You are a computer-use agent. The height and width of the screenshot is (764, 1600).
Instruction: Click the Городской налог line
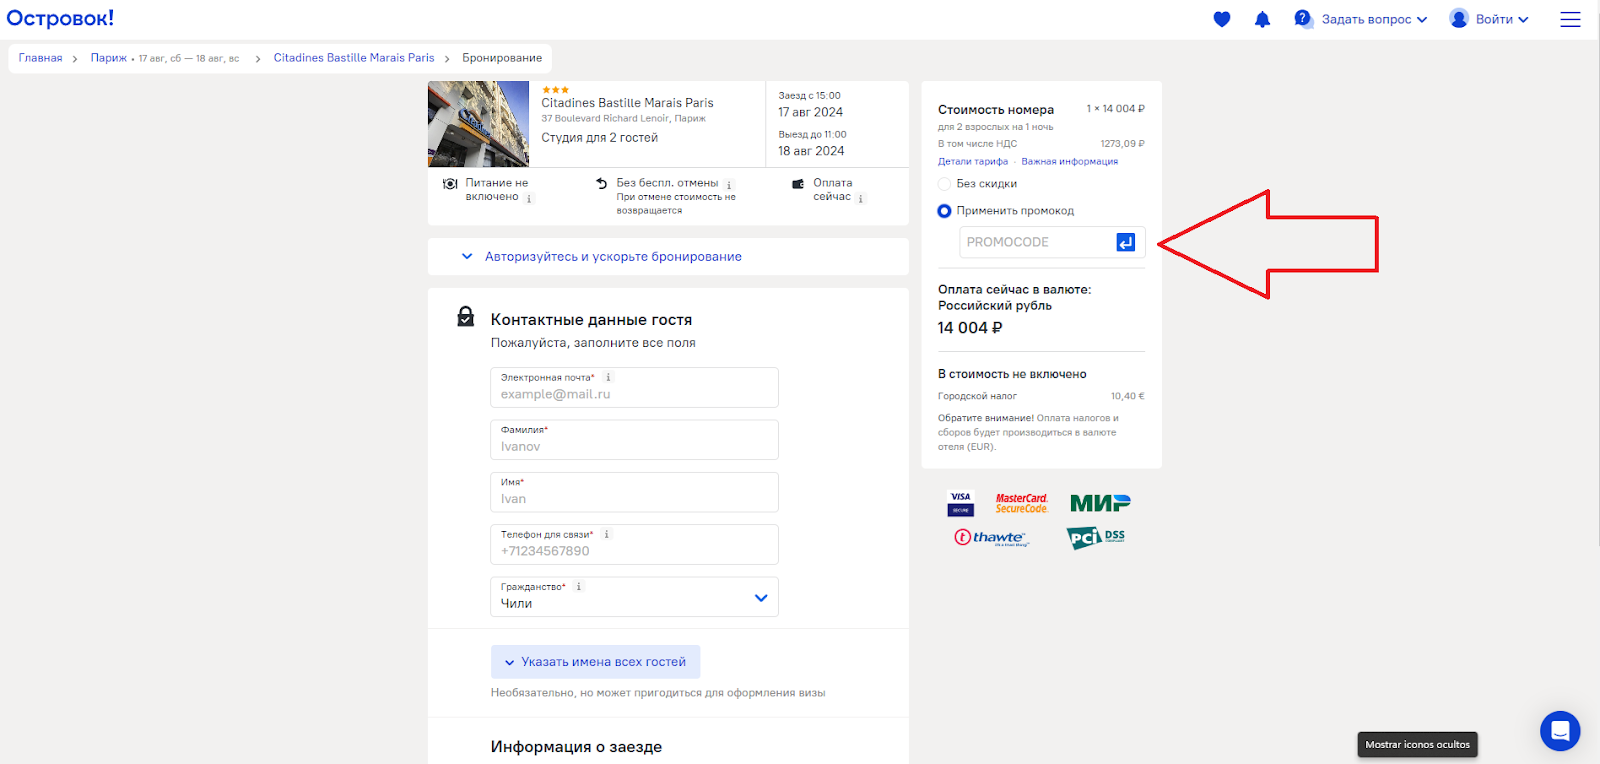coord(1041,396)
